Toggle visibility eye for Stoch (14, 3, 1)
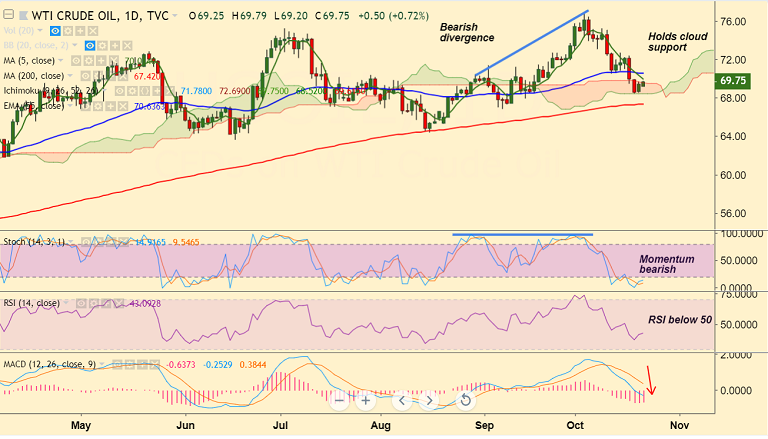768x439 pixels. pos(86,242)
